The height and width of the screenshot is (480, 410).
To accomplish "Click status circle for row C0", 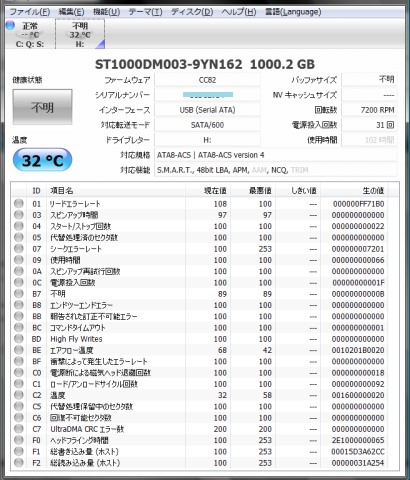I will pos(19,372).
